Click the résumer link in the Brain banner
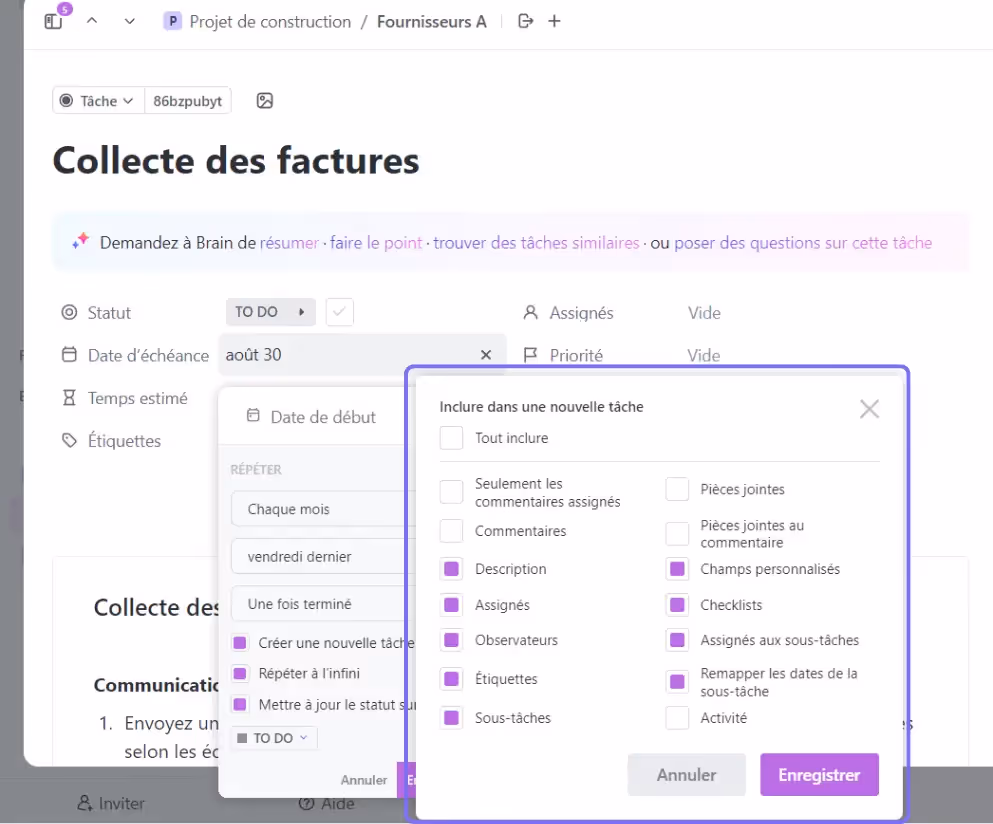This screenshot has height=824, width=993. (289, 242)
